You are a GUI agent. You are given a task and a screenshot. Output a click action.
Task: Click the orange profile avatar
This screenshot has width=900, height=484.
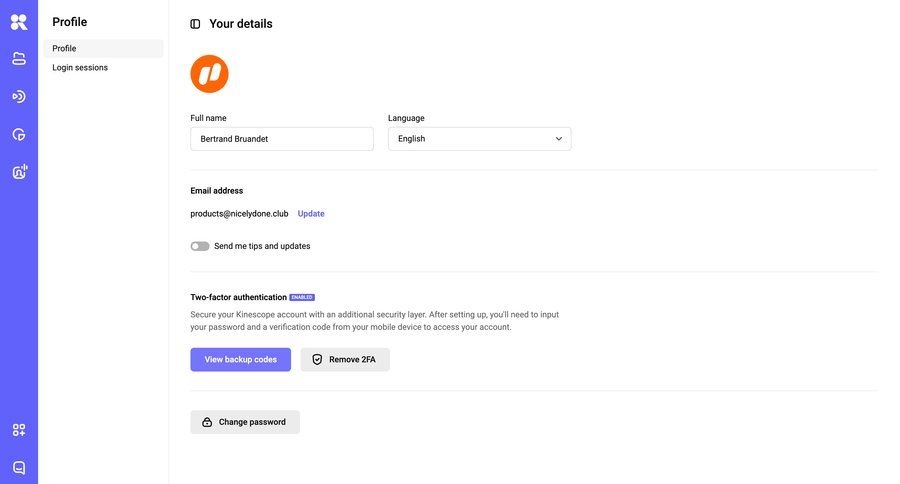pos(210,74)
